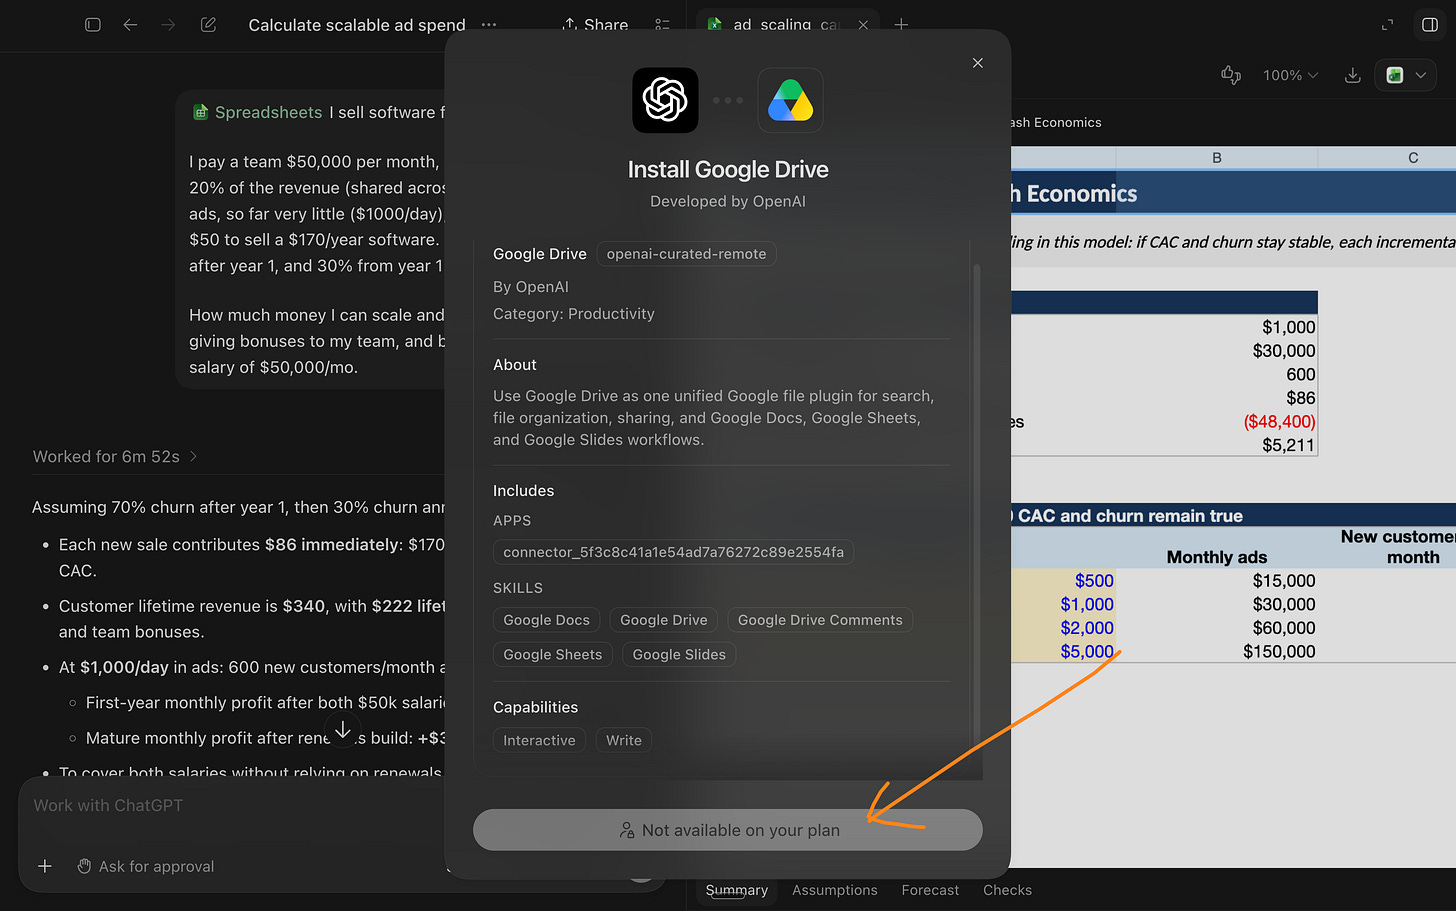Click the Monthly ads column heading
Screen dimensions: 1456x911
1217,558
